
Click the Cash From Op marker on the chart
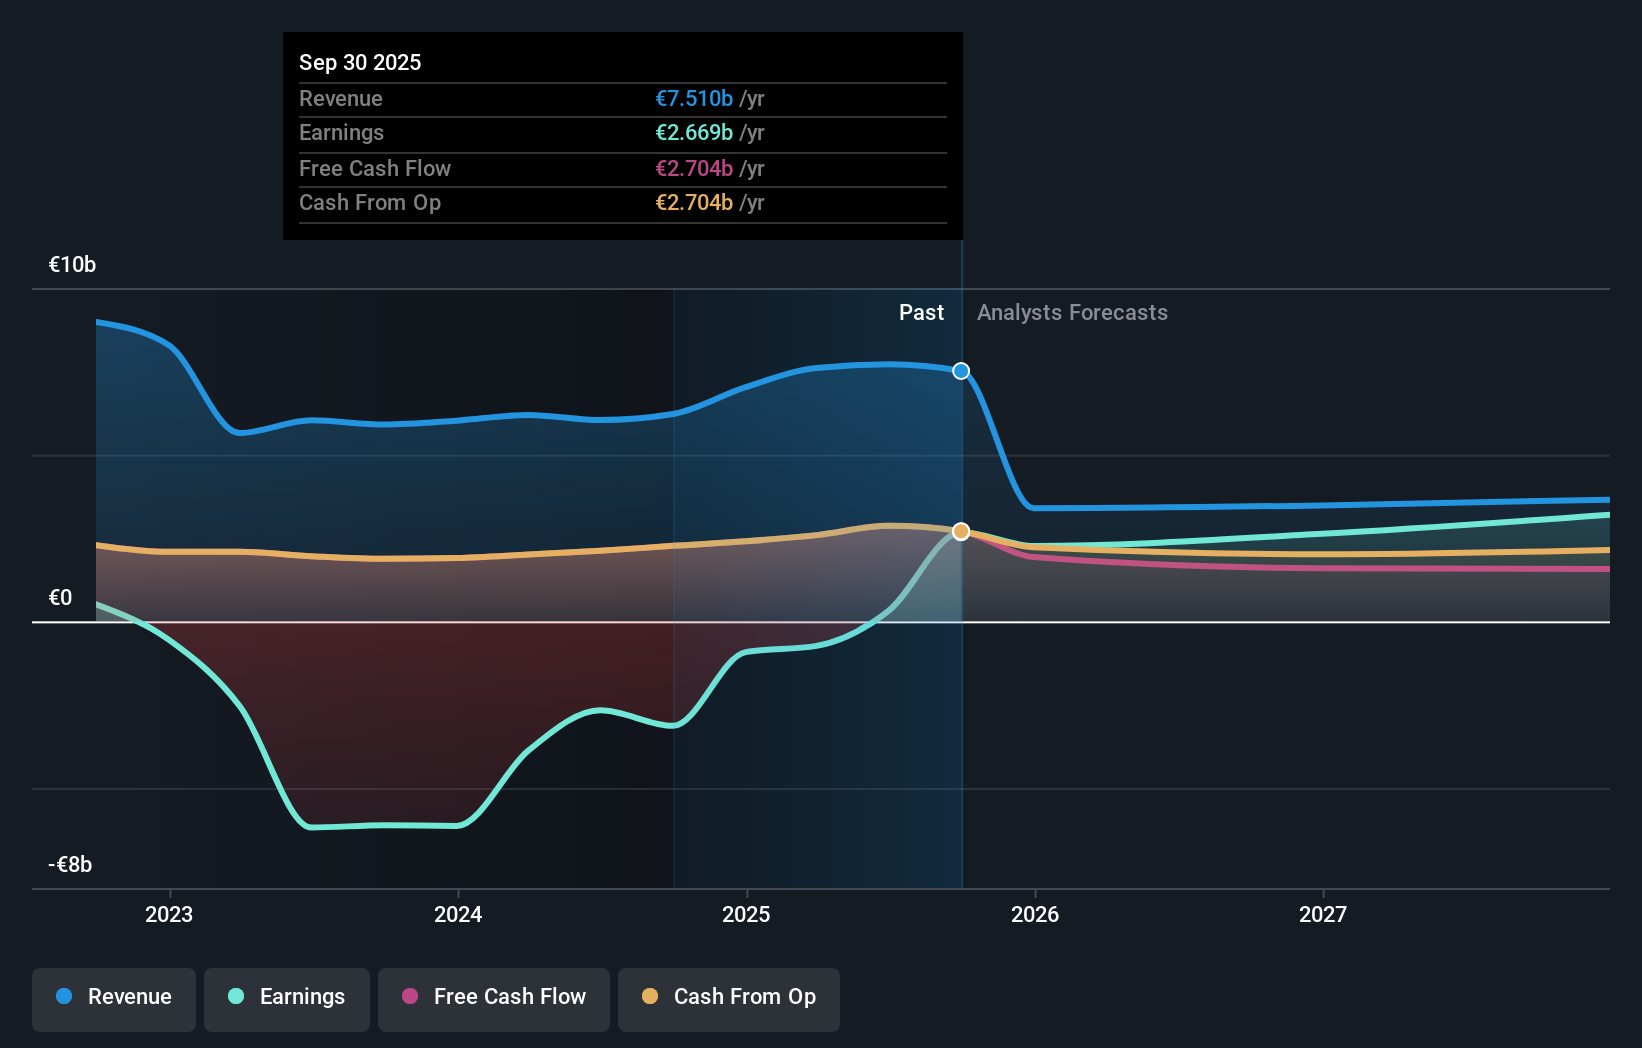tap(960, 531)
